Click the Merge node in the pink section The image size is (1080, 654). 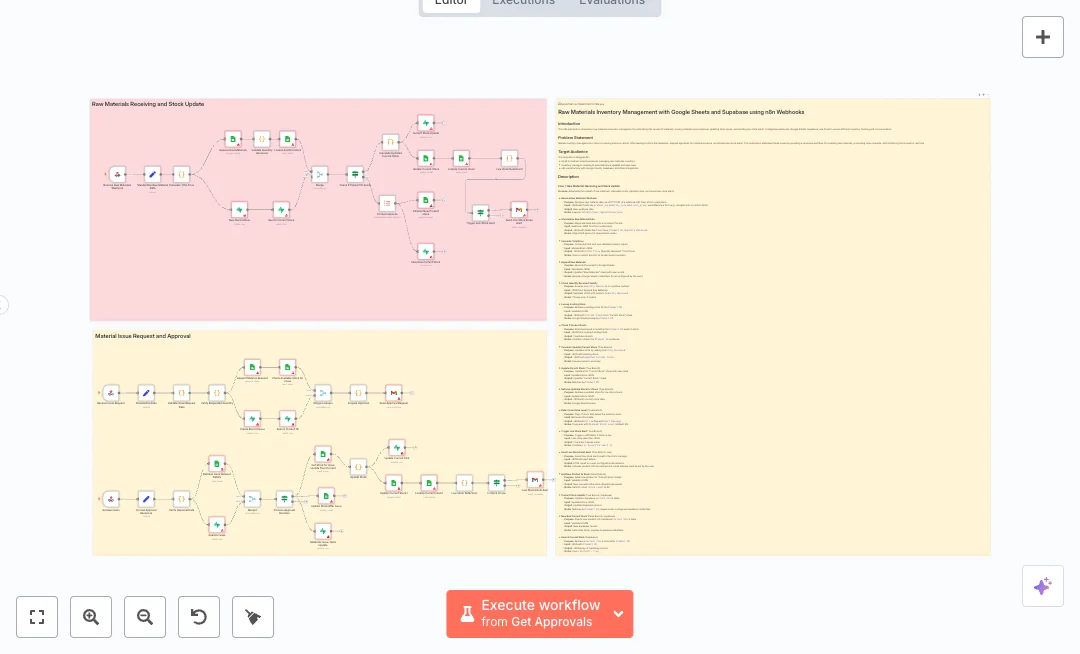320,175
